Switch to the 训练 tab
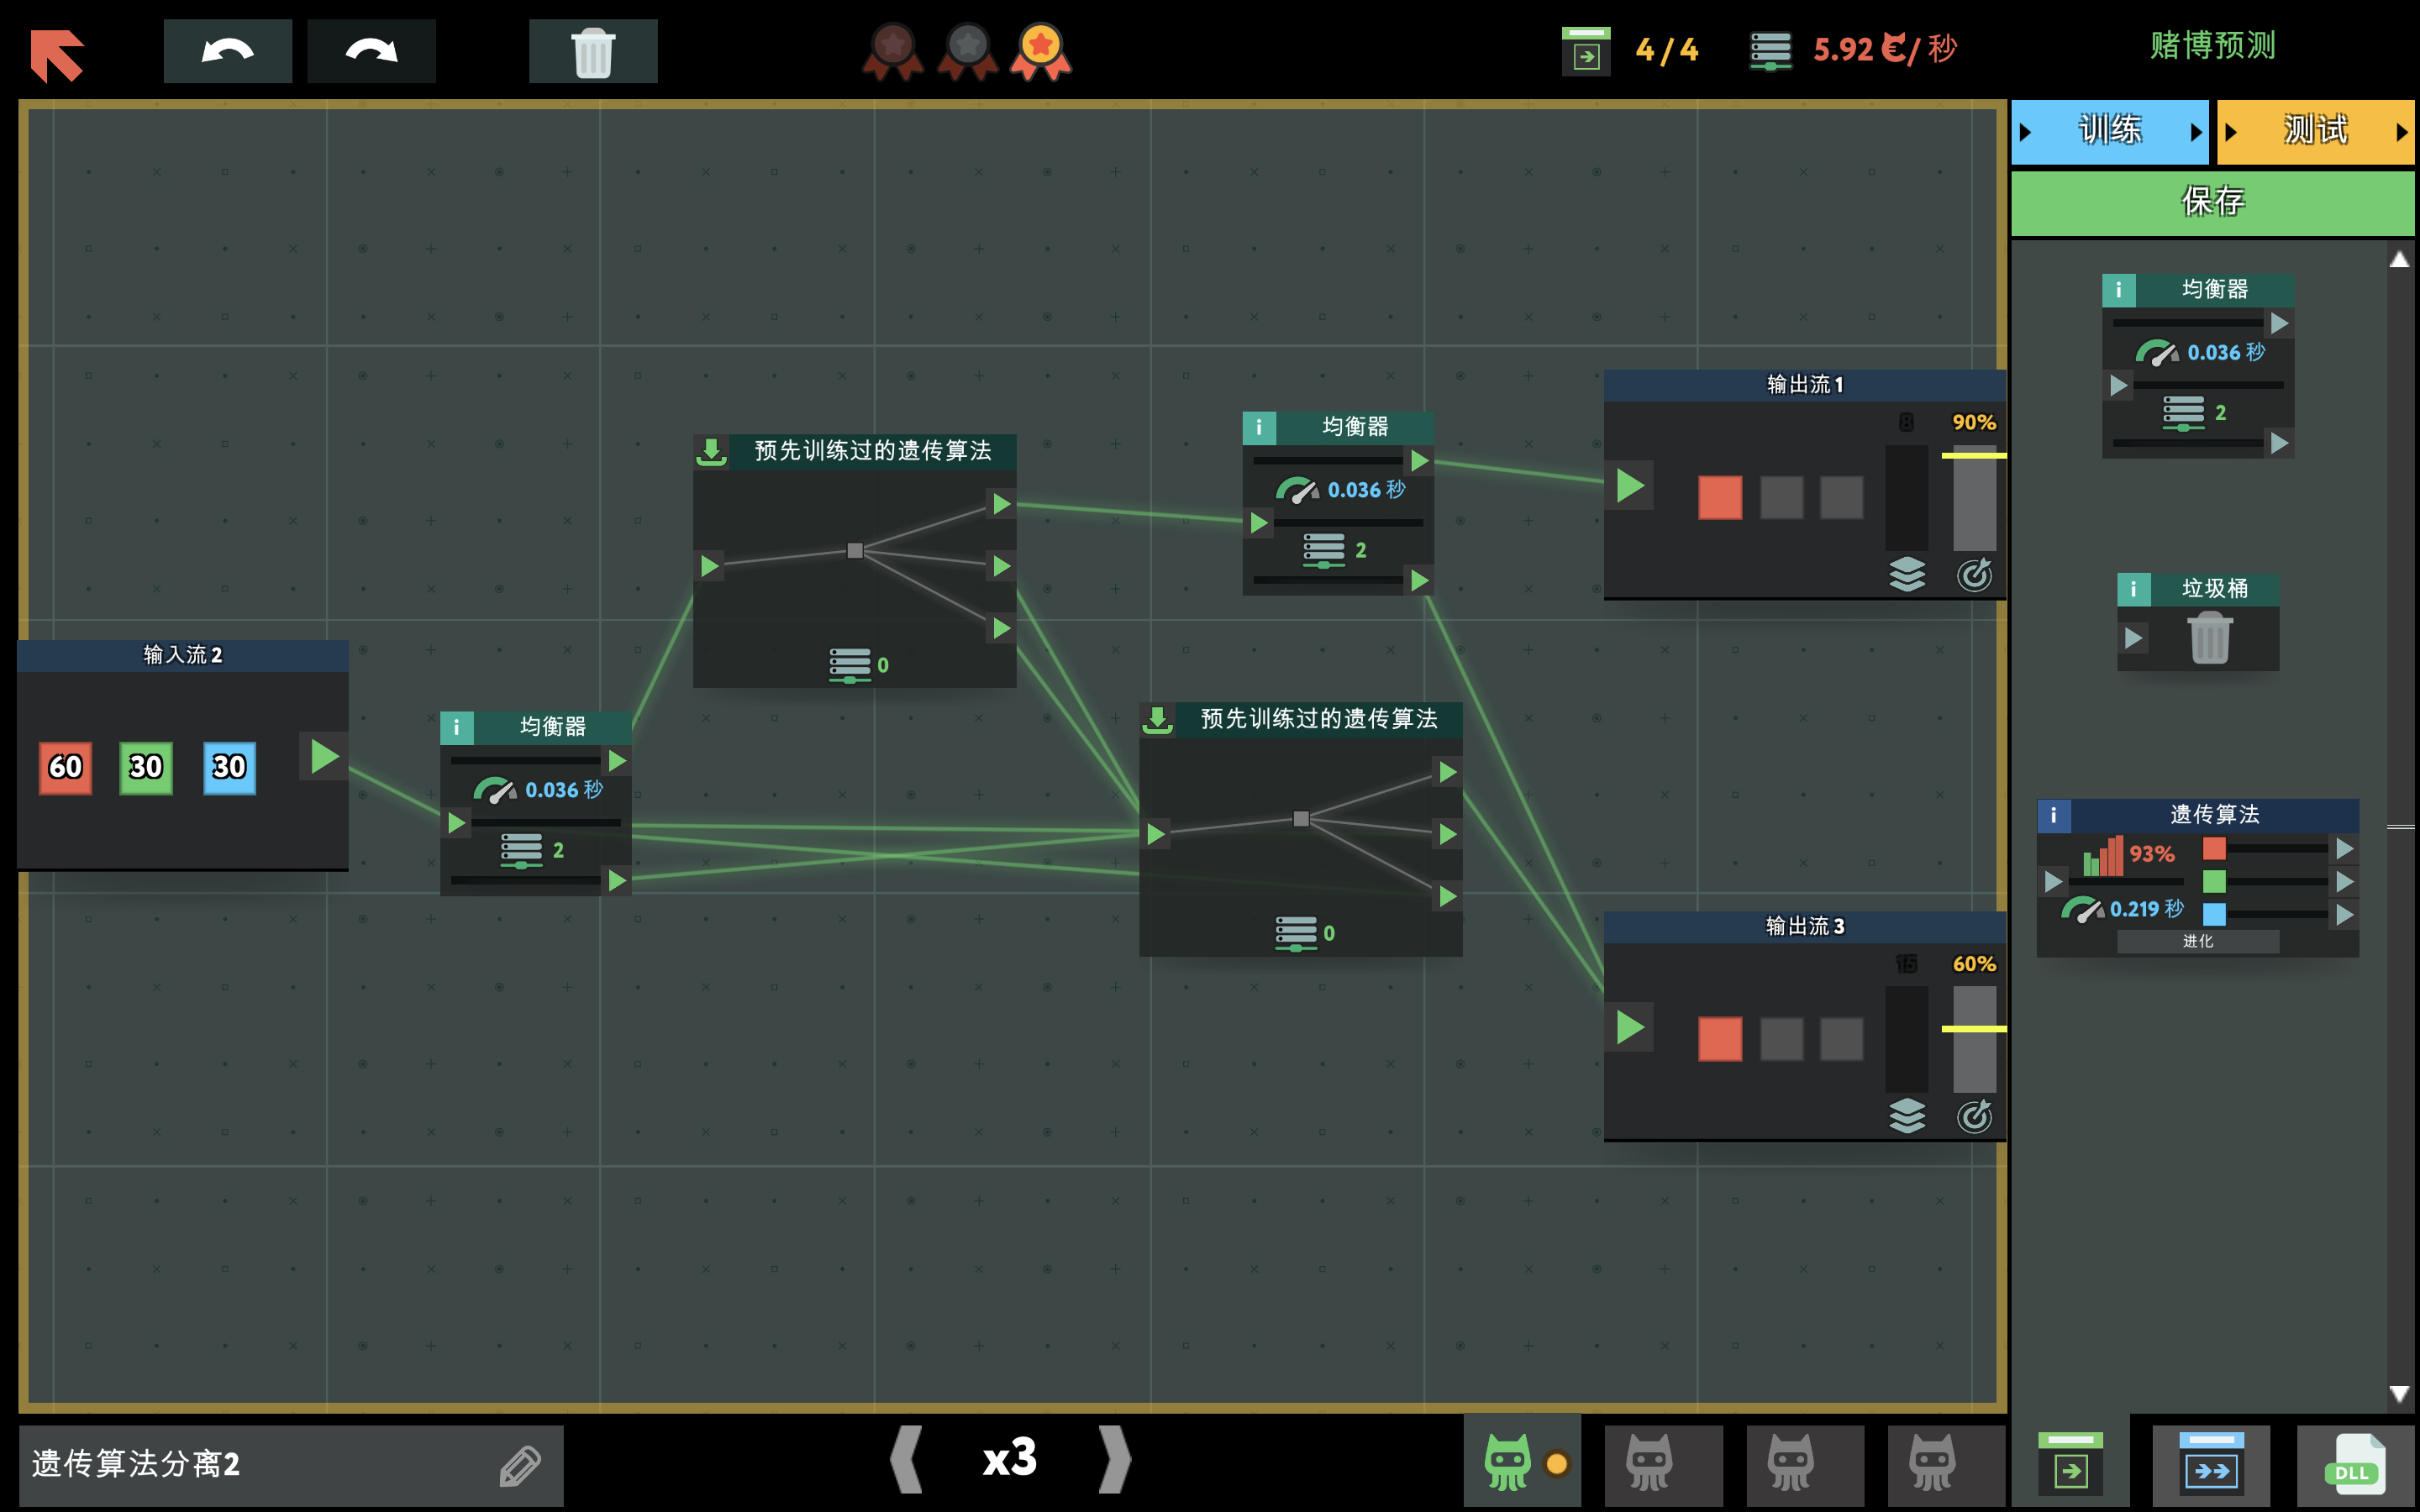 (x=2109, y=131)
